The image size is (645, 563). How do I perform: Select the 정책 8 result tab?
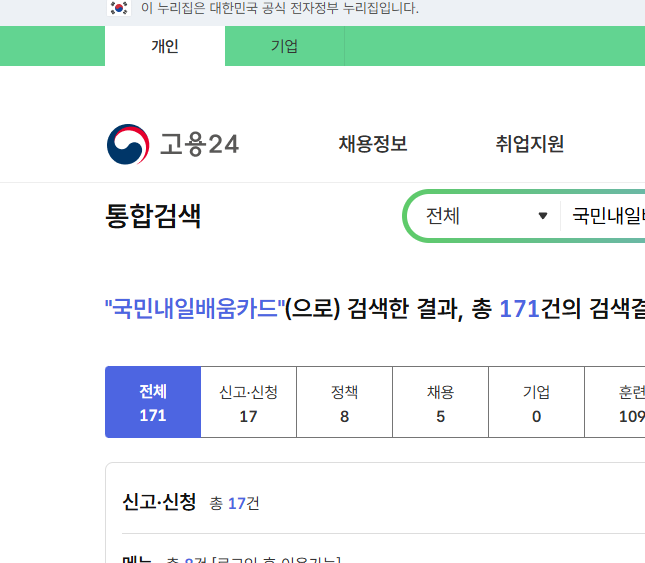coord(344,402)
